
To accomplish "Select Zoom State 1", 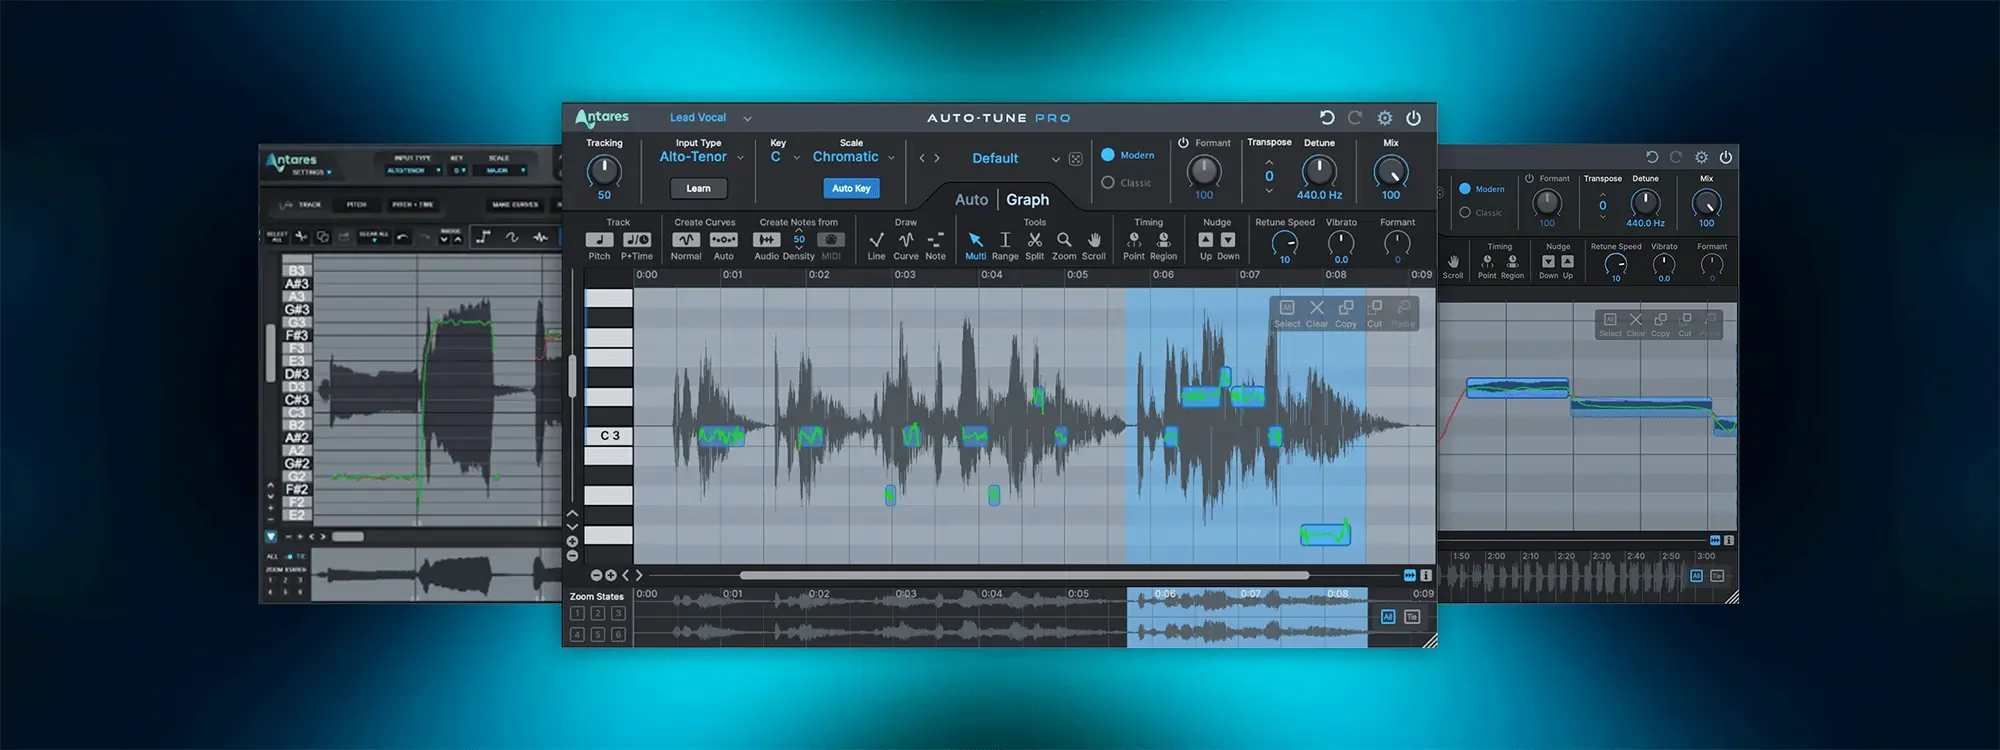I will click(x=577, y=614).
